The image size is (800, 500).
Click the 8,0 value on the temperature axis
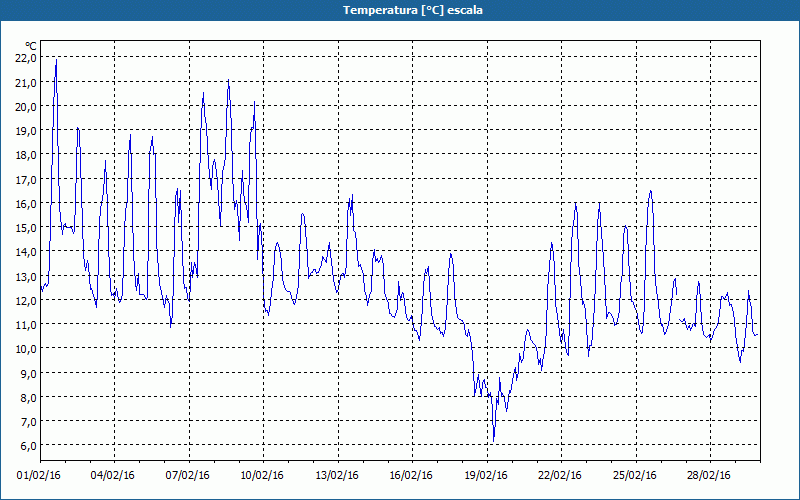click(29, 397)
